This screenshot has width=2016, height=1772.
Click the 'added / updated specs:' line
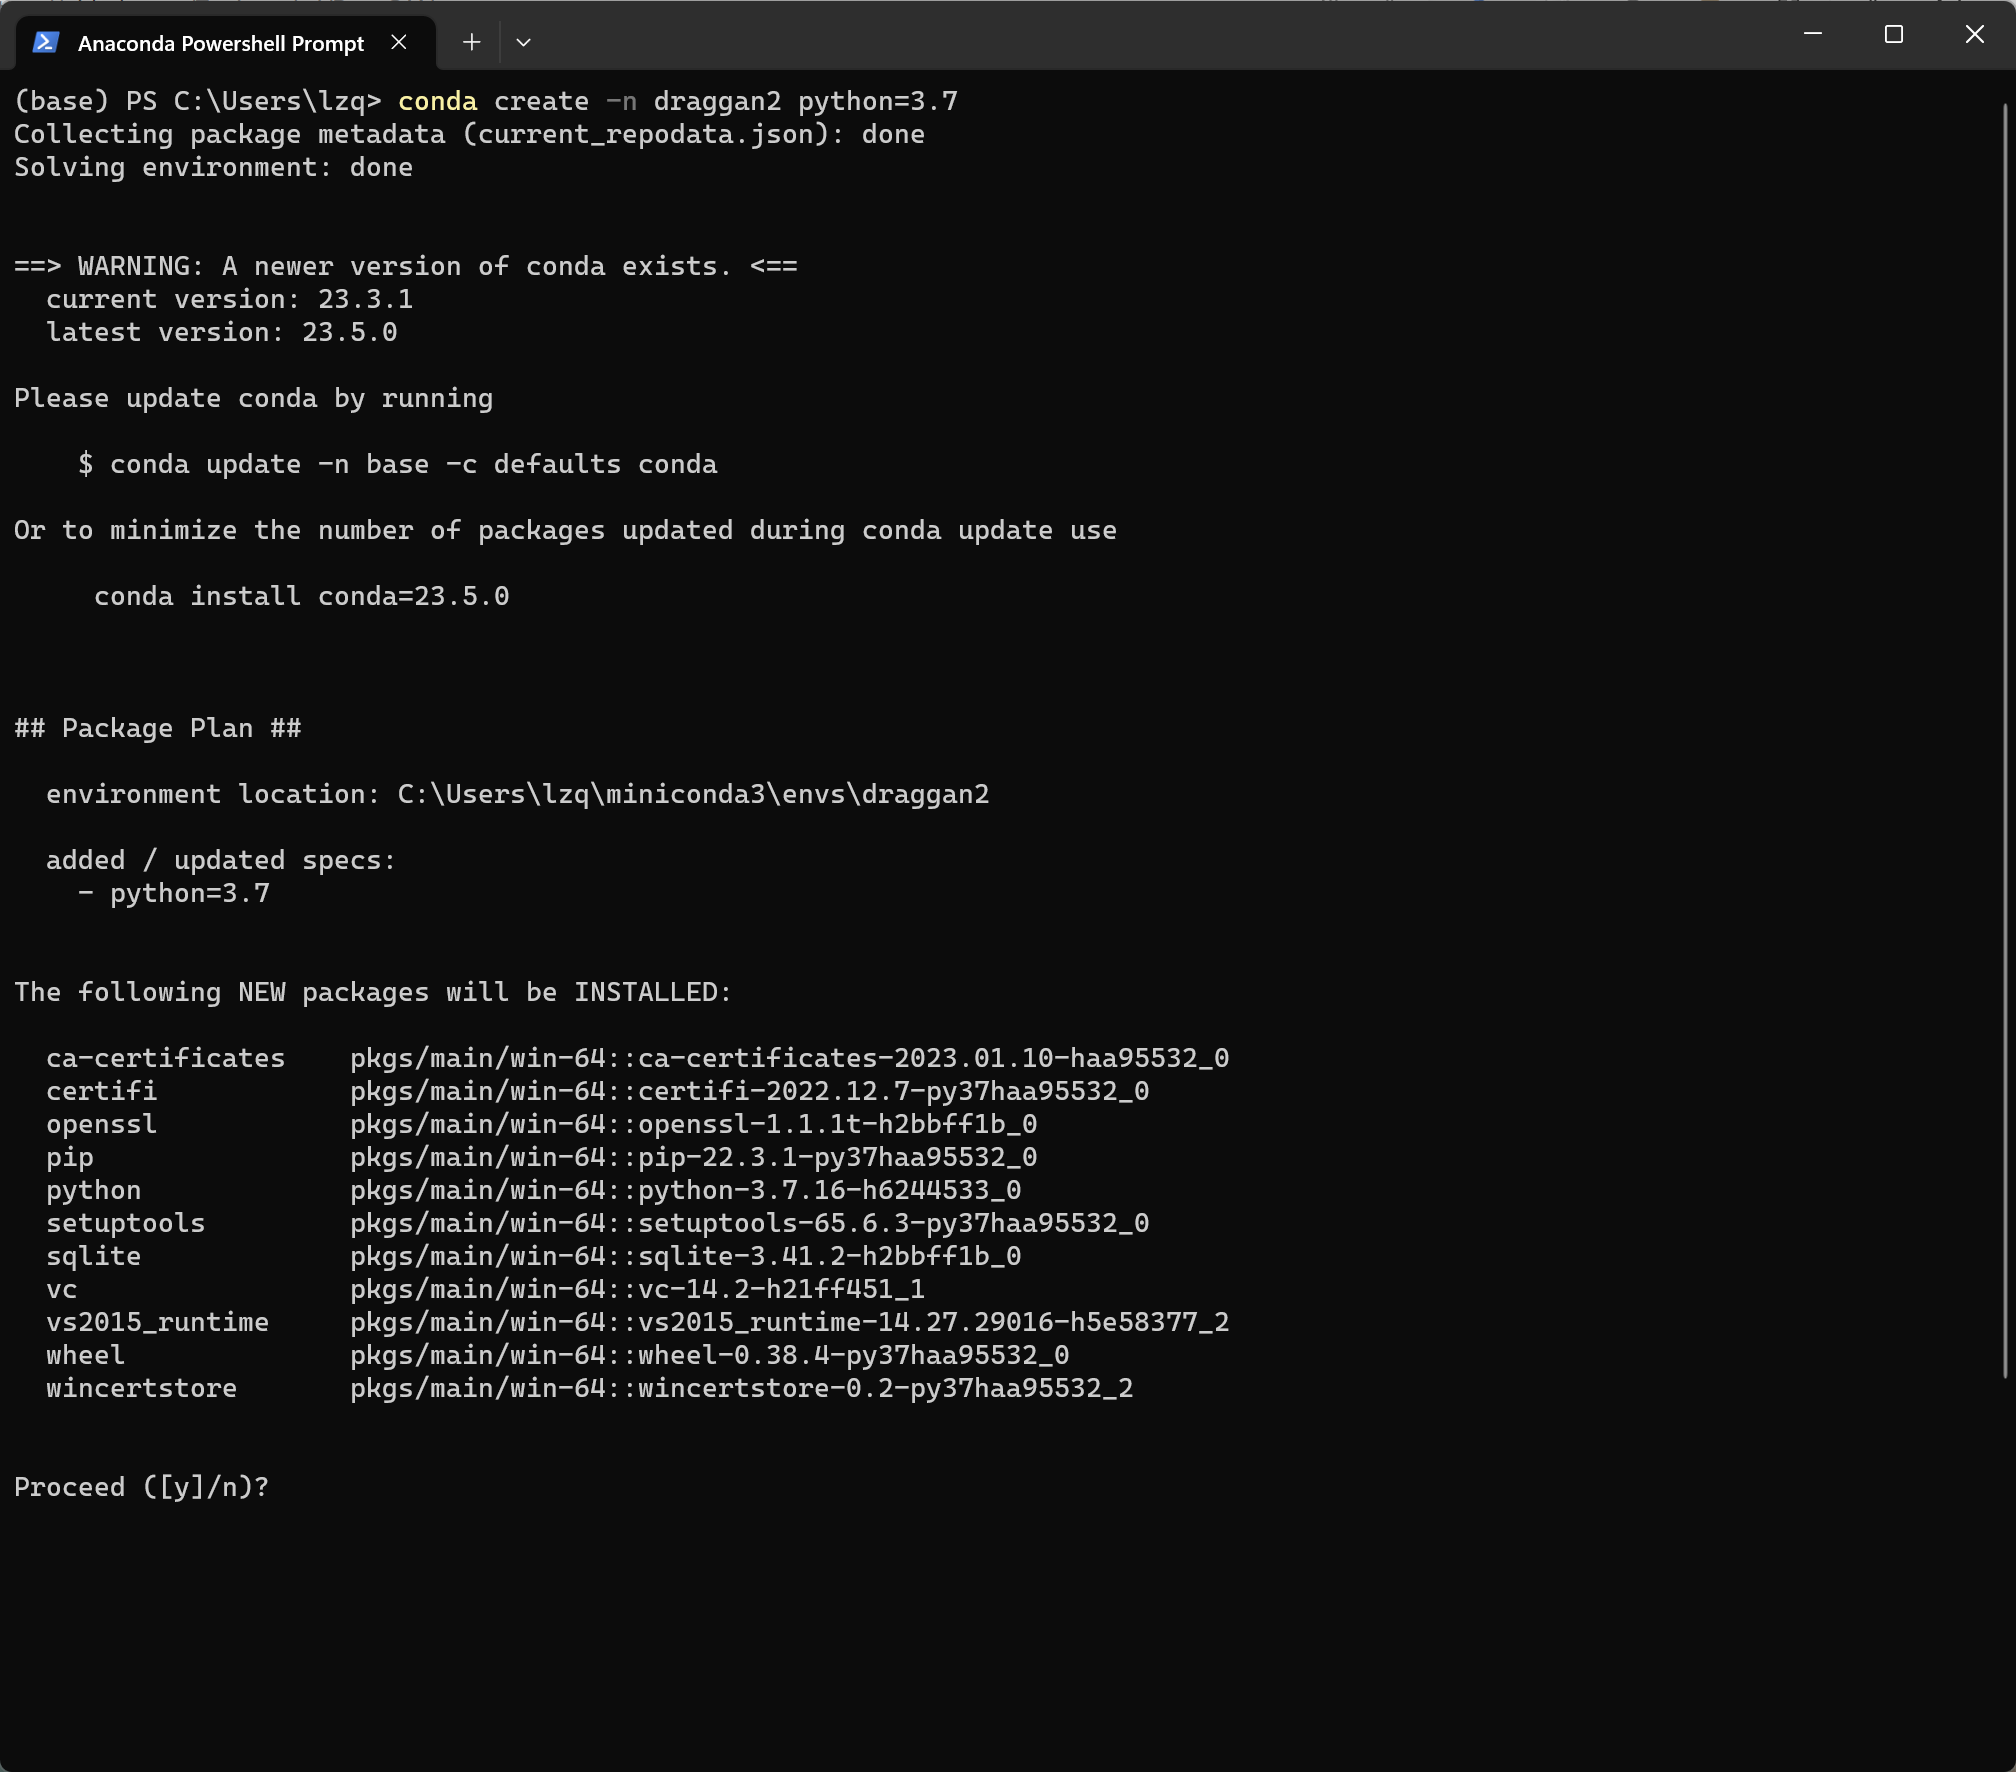221,860
